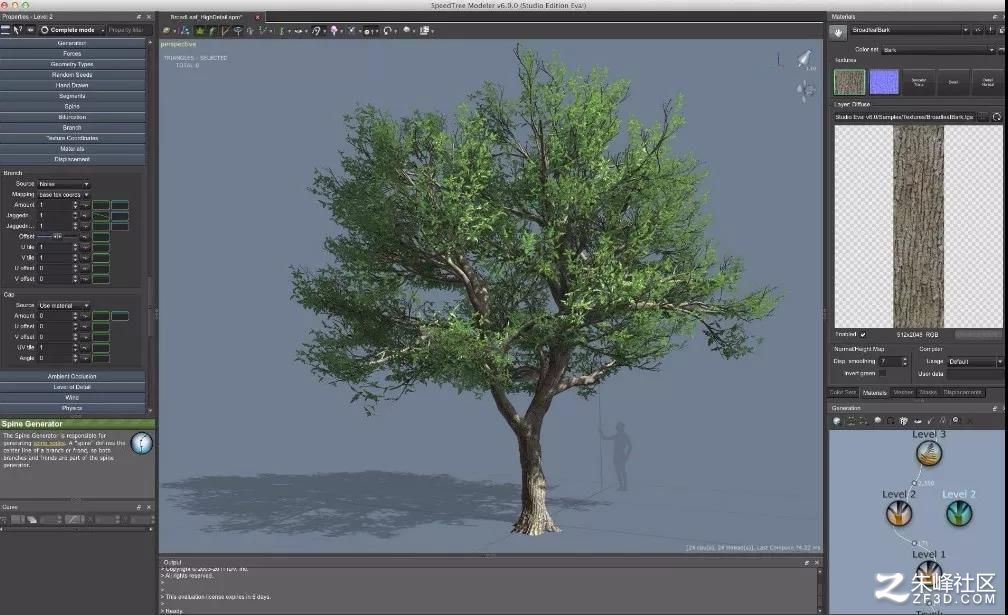Select the teal Level 2 generator node
This screenshot has height=615, width=1008.
[958, 513]
